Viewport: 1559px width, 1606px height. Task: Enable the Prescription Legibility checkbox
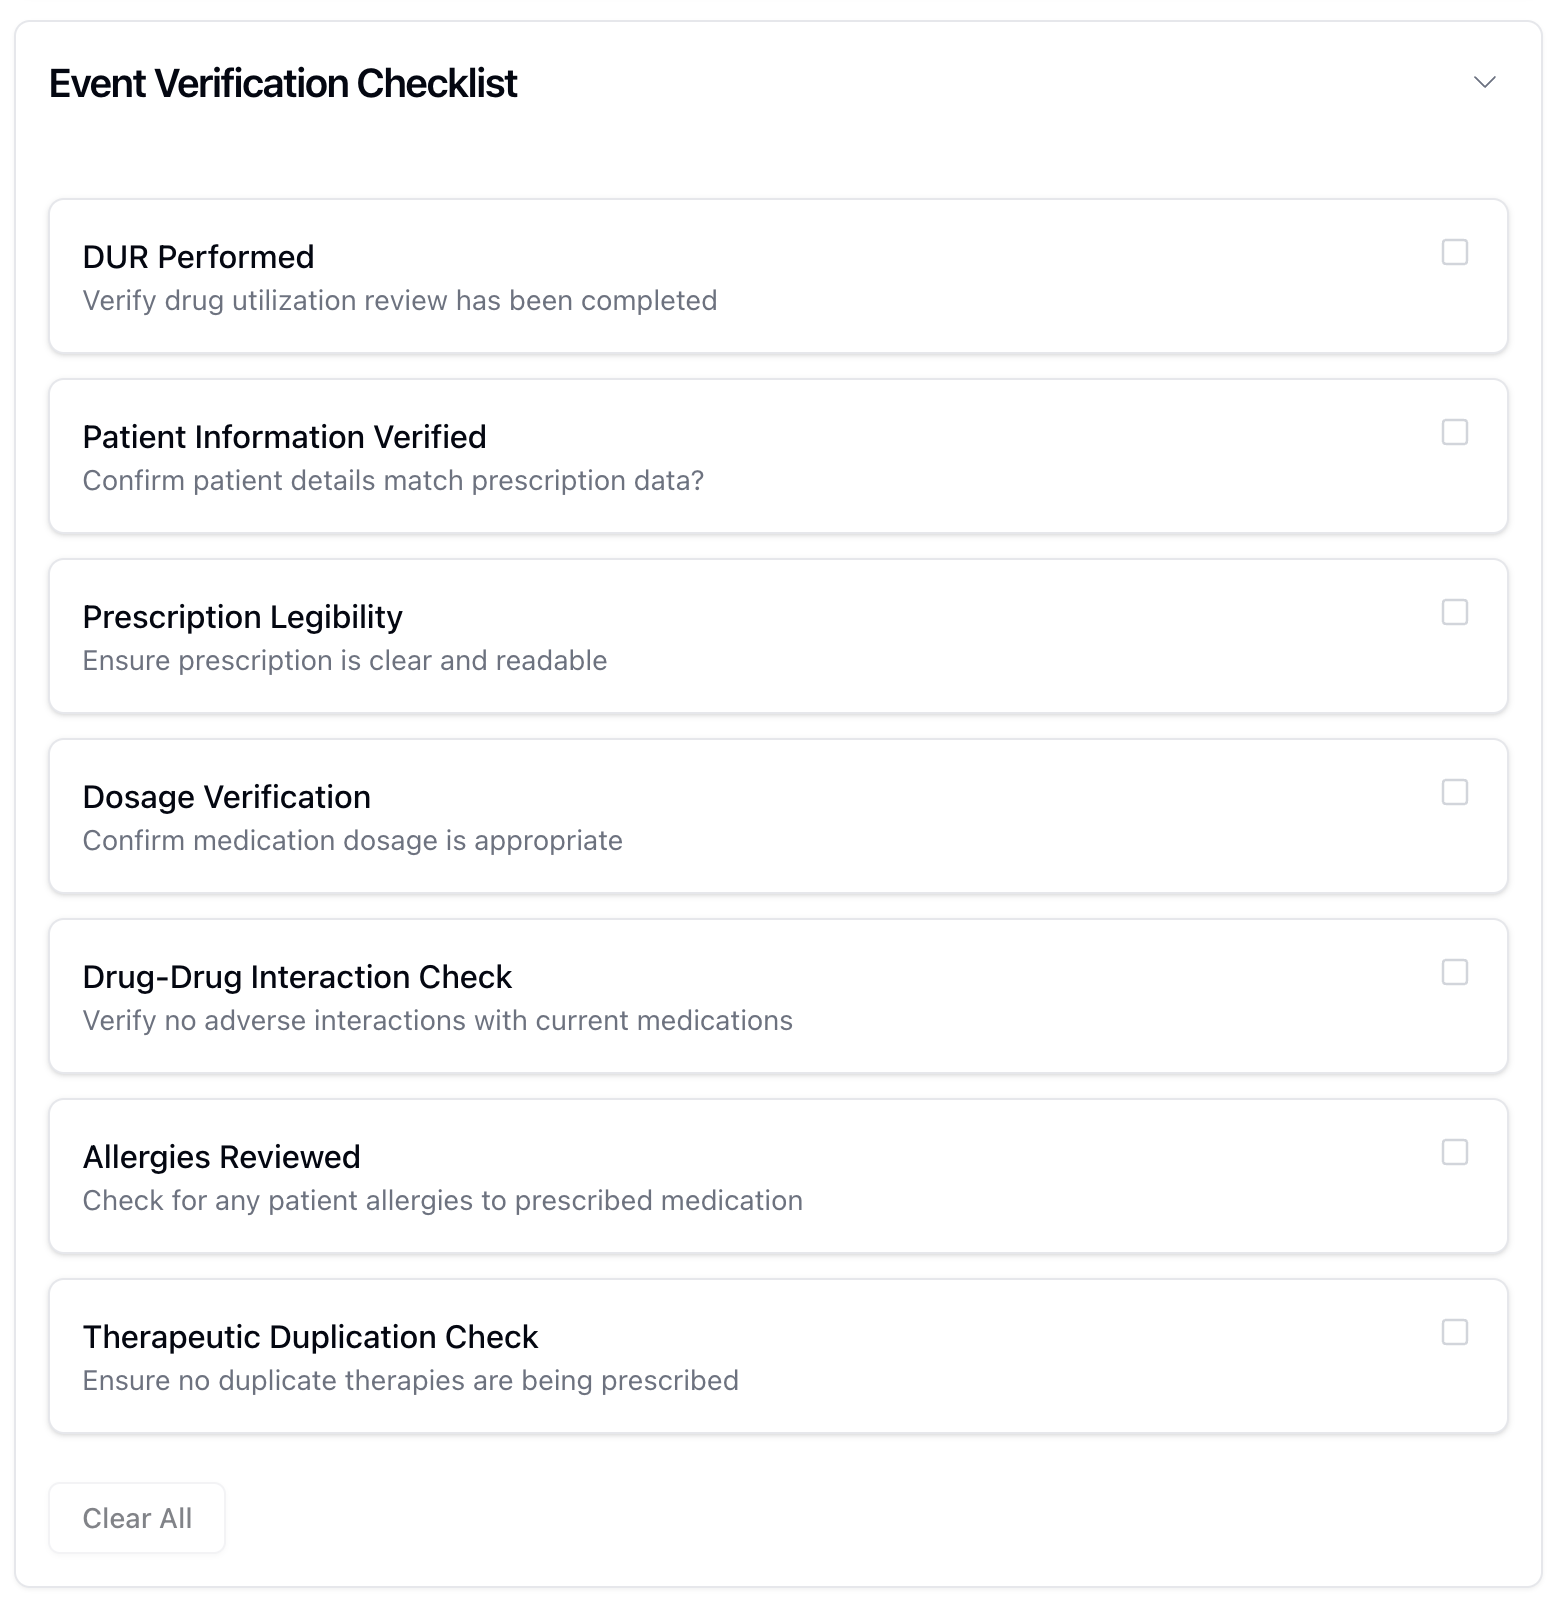pyautogui.click(x=1454, y=612)
